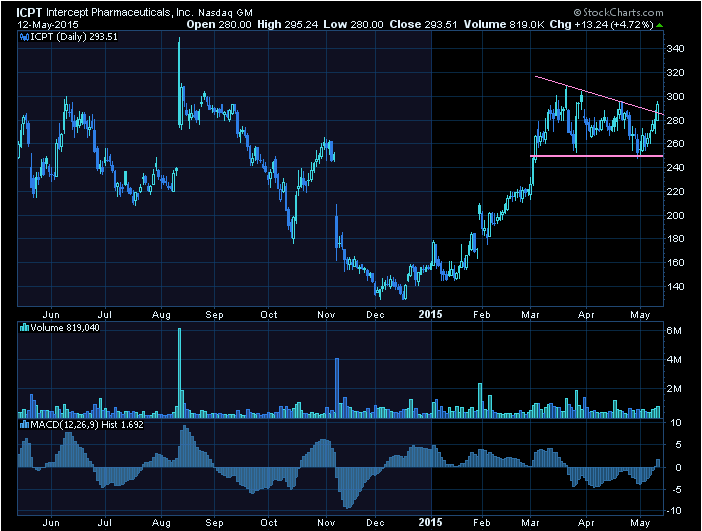Click the 240 price axis label
The width and height of the screenshot is (702, 531).
tap(676, 167)
